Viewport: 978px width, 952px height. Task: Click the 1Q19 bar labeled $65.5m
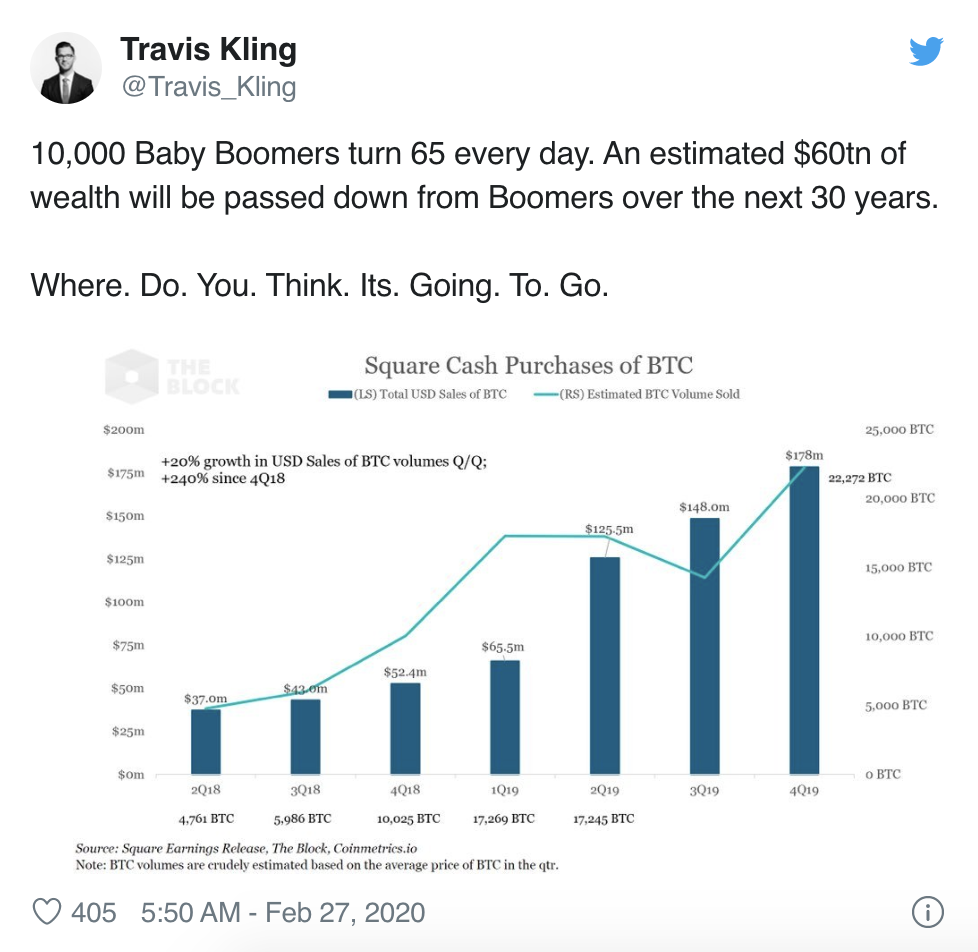tap(505, 717)
